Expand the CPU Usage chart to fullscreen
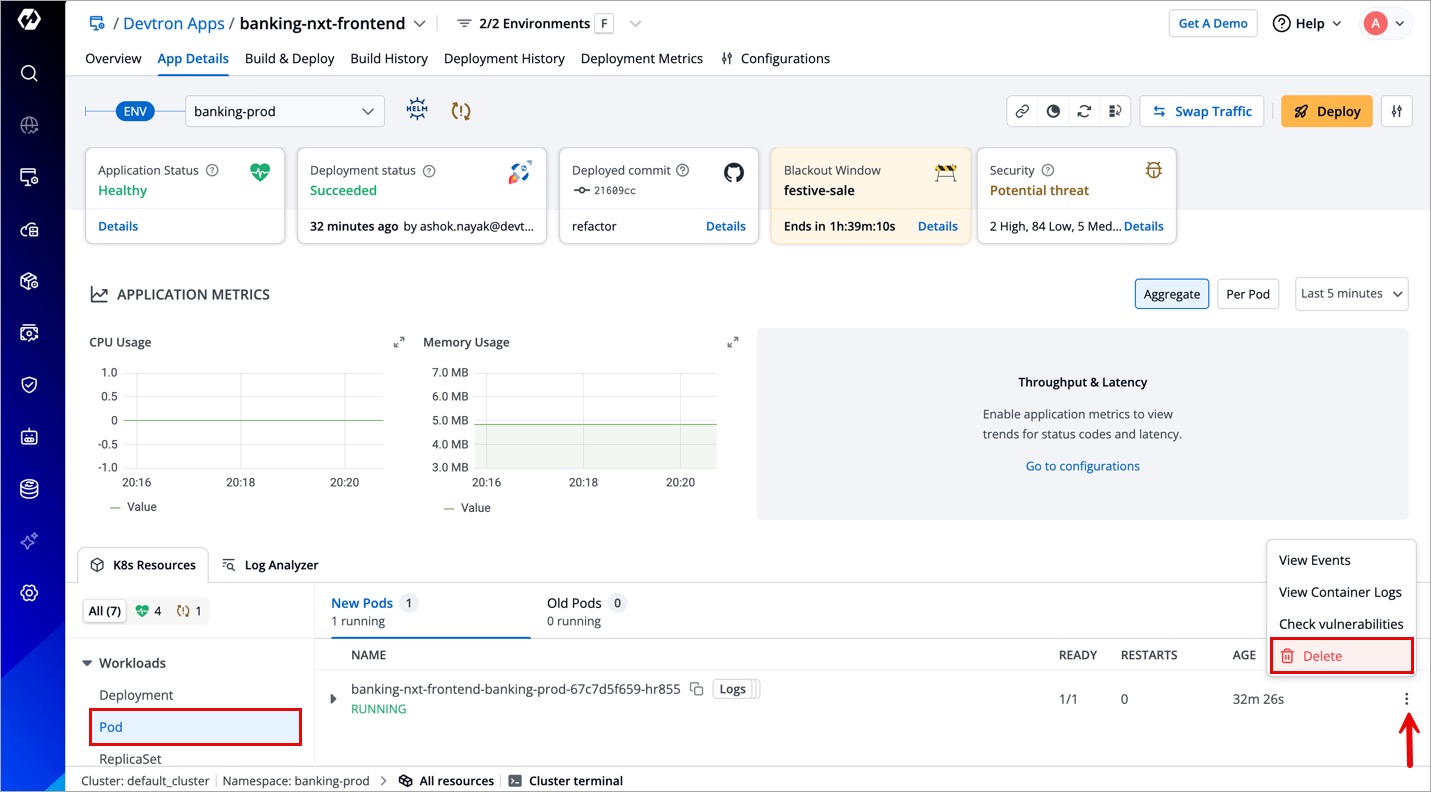The width and height of the screenshot is (1431, 792). tap(399, 342)
